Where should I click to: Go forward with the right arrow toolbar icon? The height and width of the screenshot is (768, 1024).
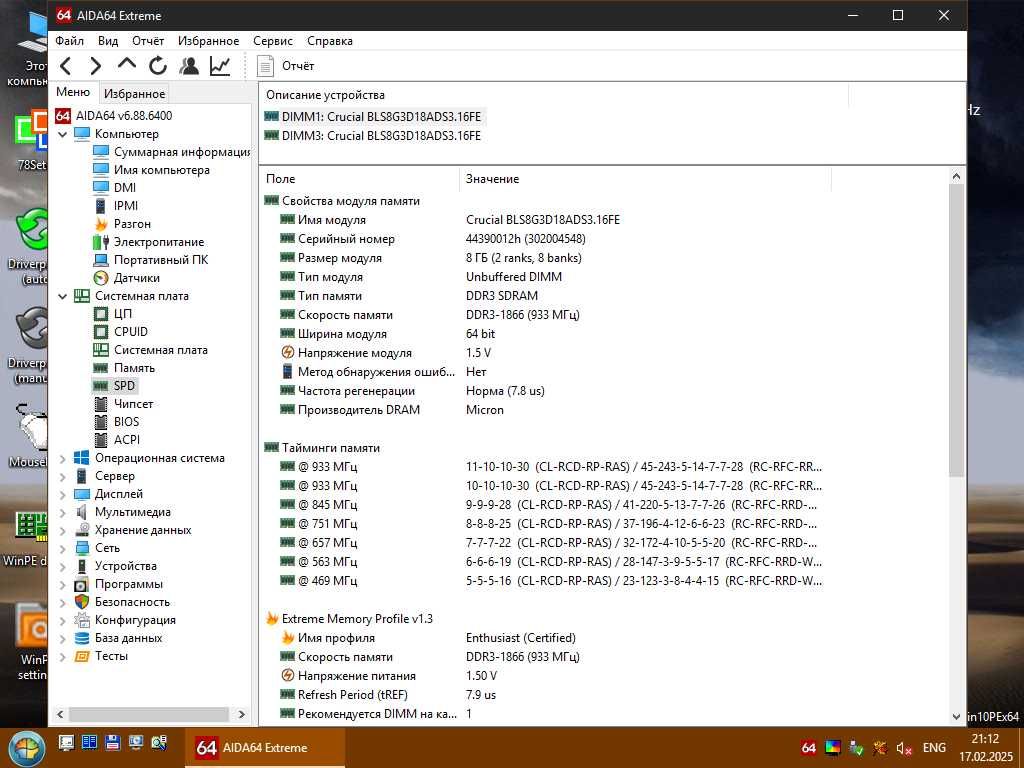95,66
